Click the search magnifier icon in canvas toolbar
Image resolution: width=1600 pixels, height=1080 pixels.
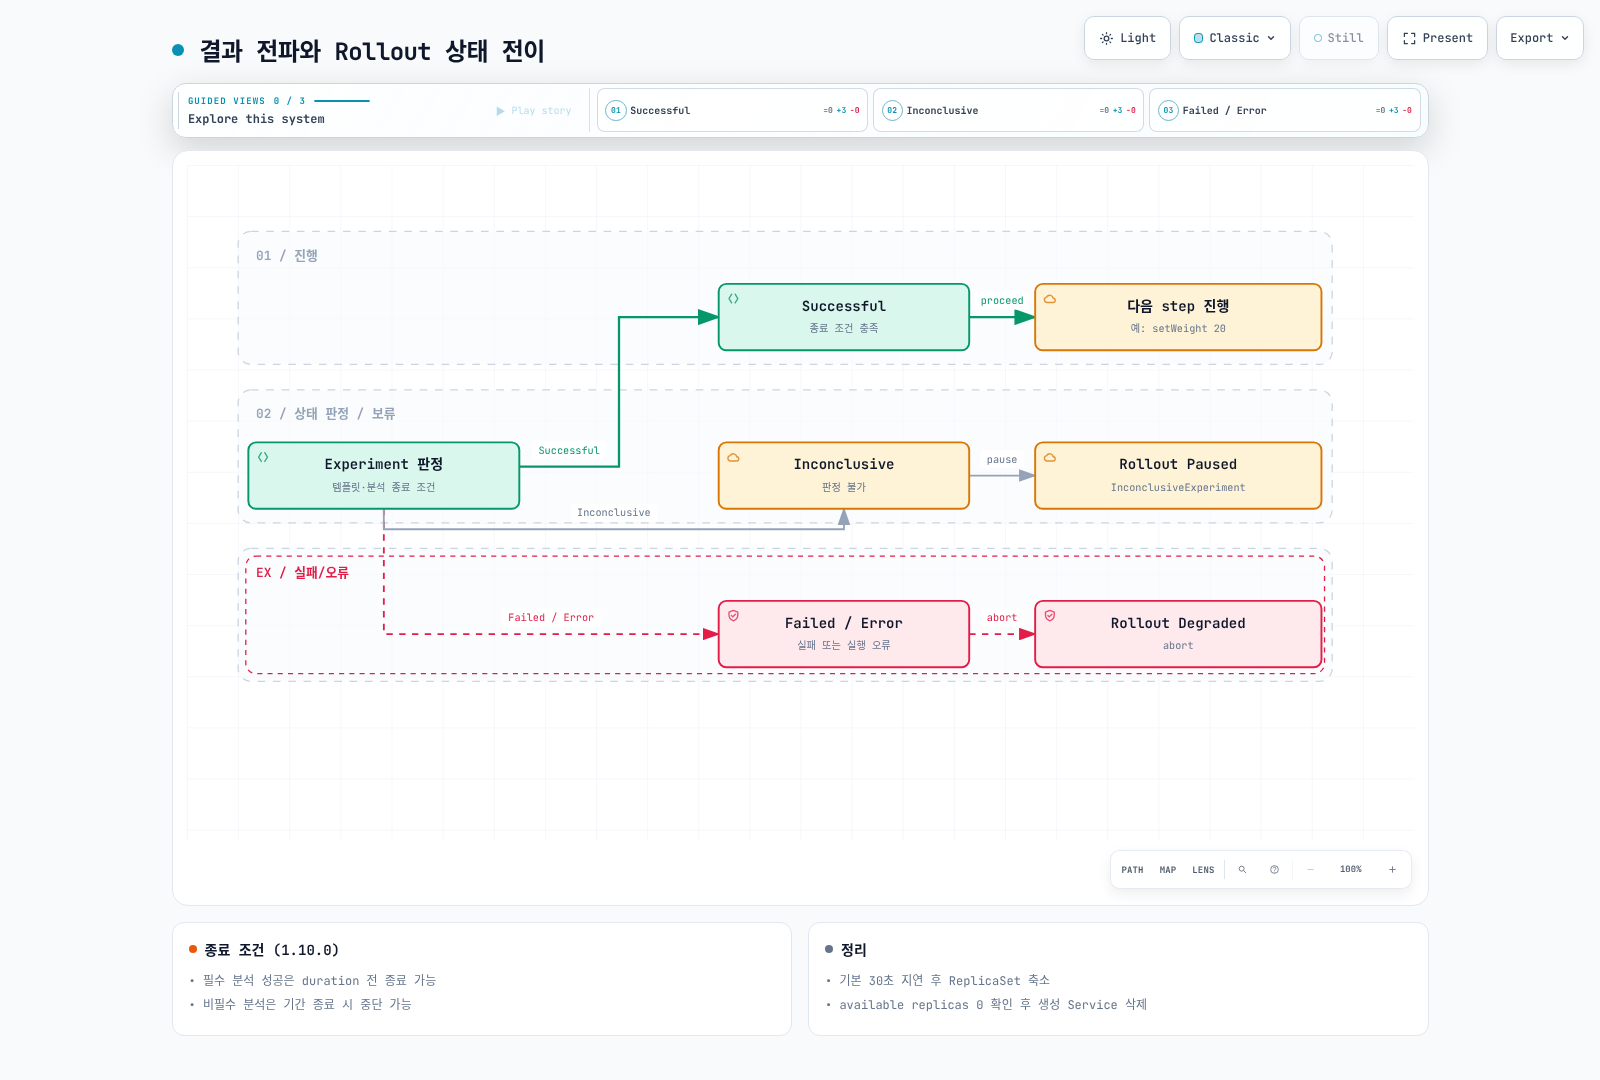point(1242,870)
